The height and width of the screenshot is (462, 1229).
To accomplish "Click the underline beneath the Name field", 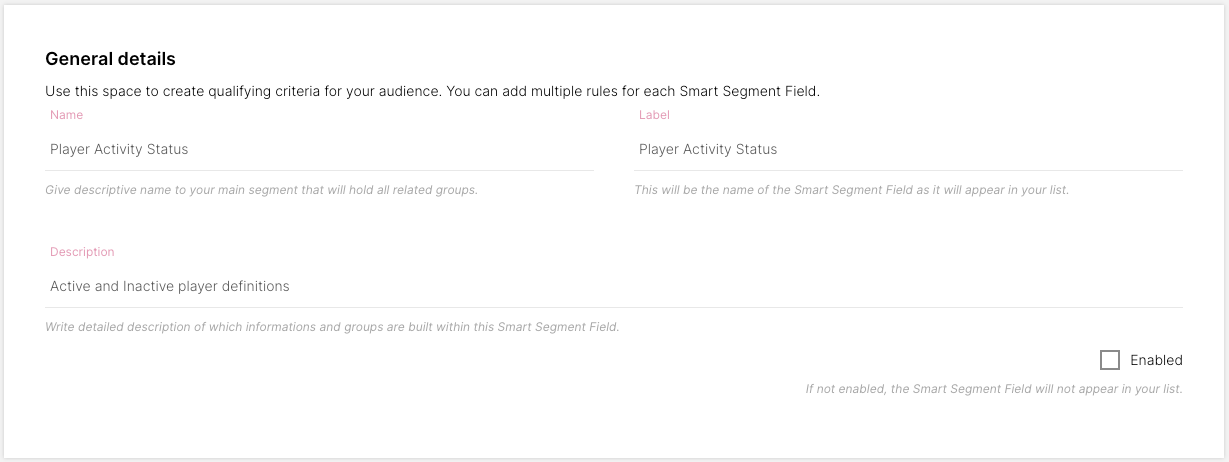I will [x=319, y=170].
